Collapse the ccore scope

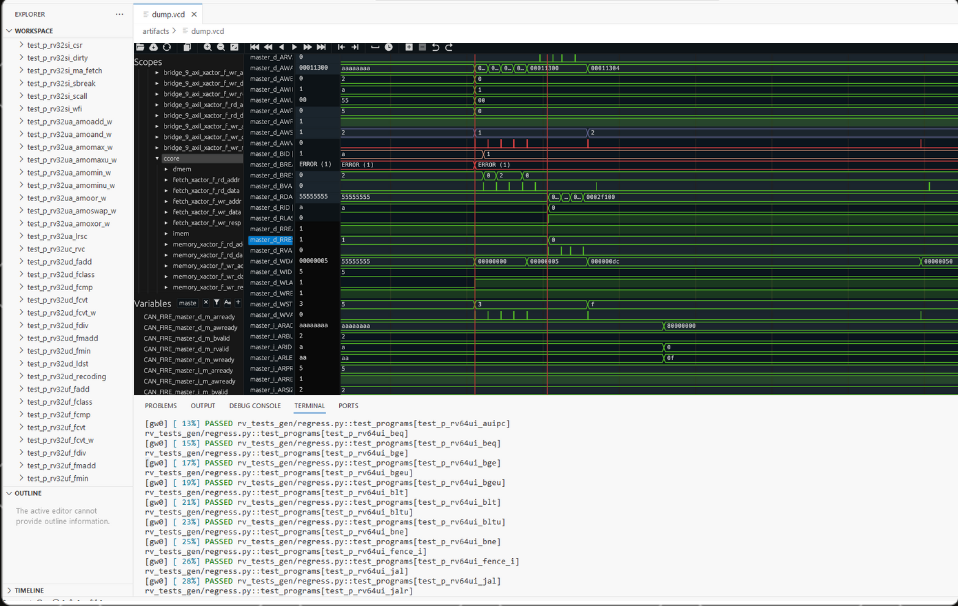click(x=157, y=158)
